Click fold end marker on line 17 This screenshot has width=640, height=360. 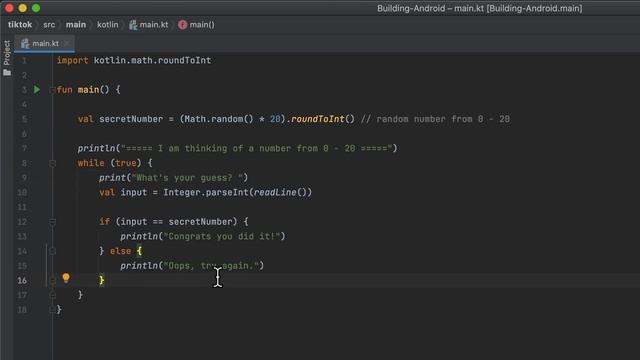[x=52, y=295]
